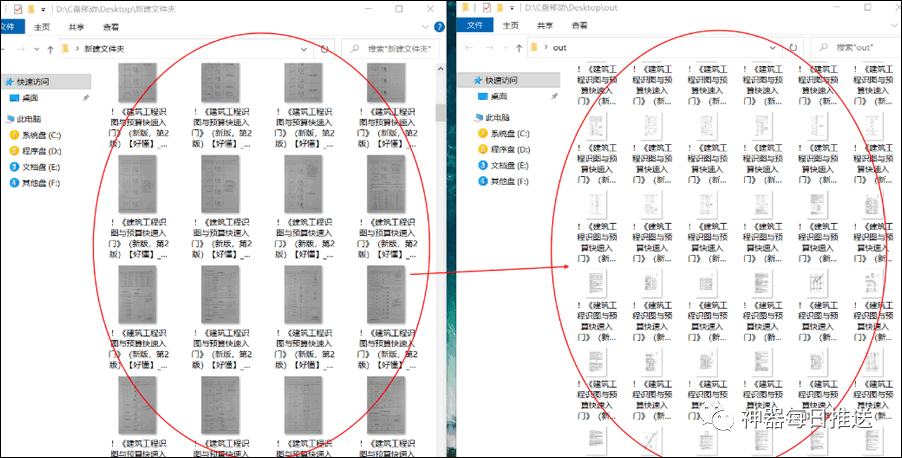Screen dimensions: 902x458
Task: Open recent locations dropdown in 新建文件夹 window
Action: click(x=37, y=49)
